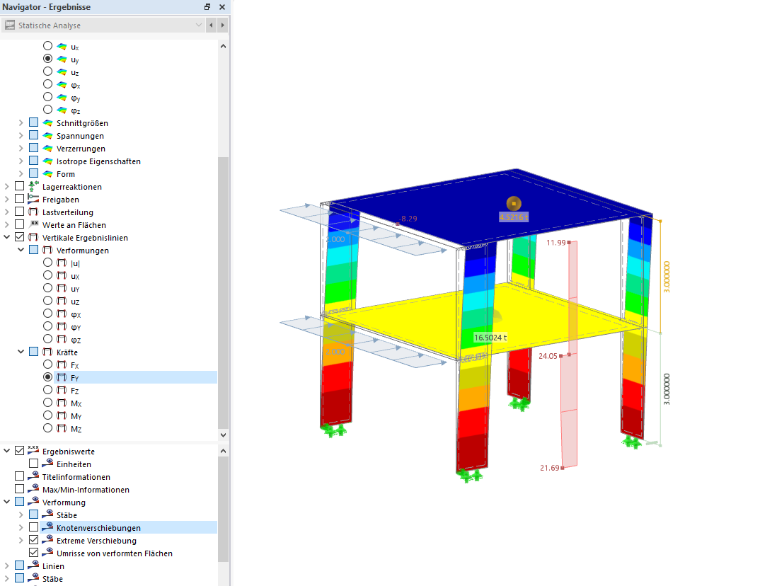This screenshot has width=760, height=586.
Task: Collapse the Vertikale Ergebnislinien node
Action: click(7, 237)
